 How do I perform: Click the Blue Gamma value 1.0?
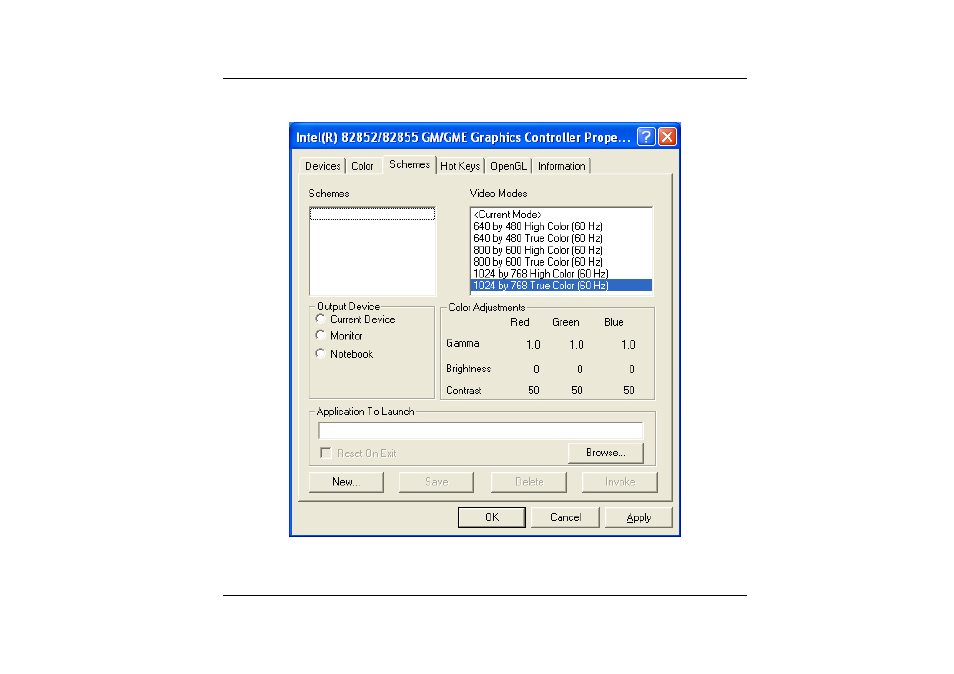pos(628,345)
